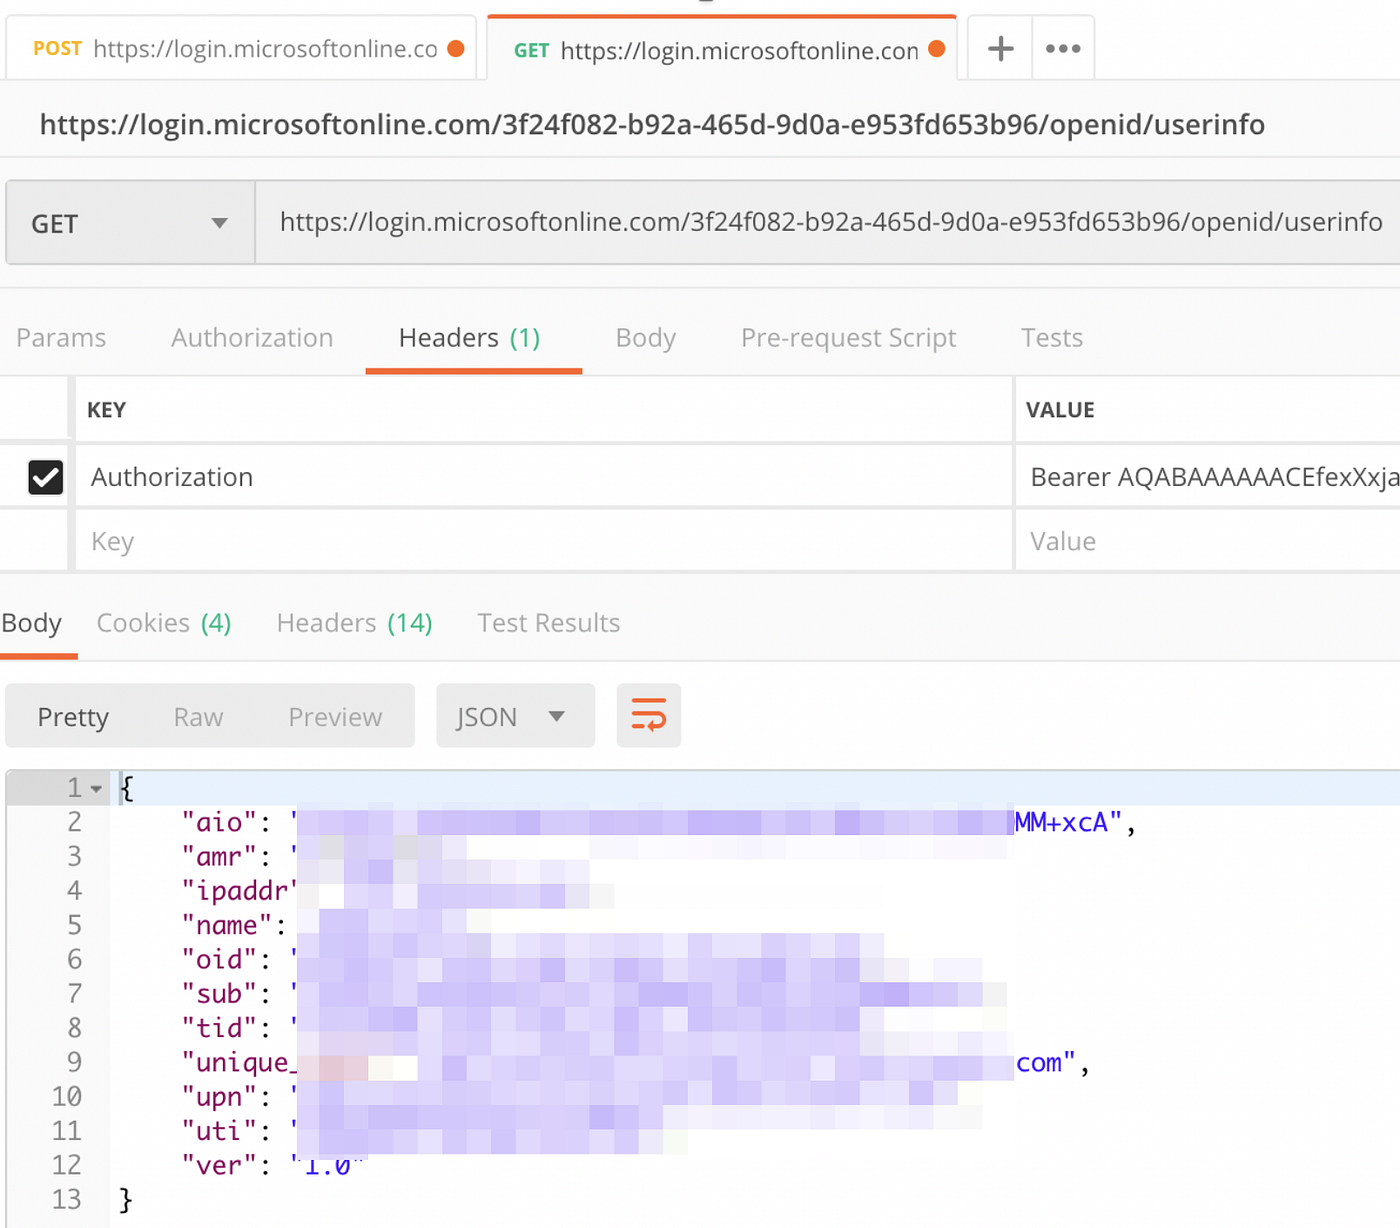Viewport: 1400px width, 1228px height.
Task: Open the request Body tab
Action: click(646, 338)
